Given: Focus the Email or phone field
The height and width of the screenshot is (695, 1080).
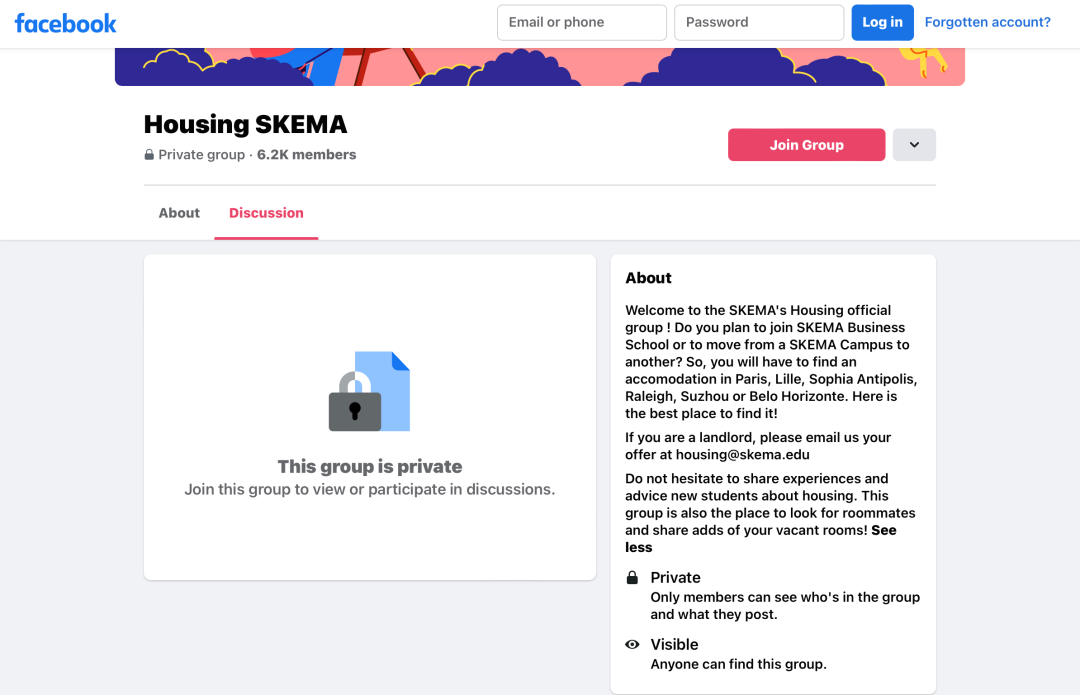Looking at the screenshot, I should pos(582,22).
